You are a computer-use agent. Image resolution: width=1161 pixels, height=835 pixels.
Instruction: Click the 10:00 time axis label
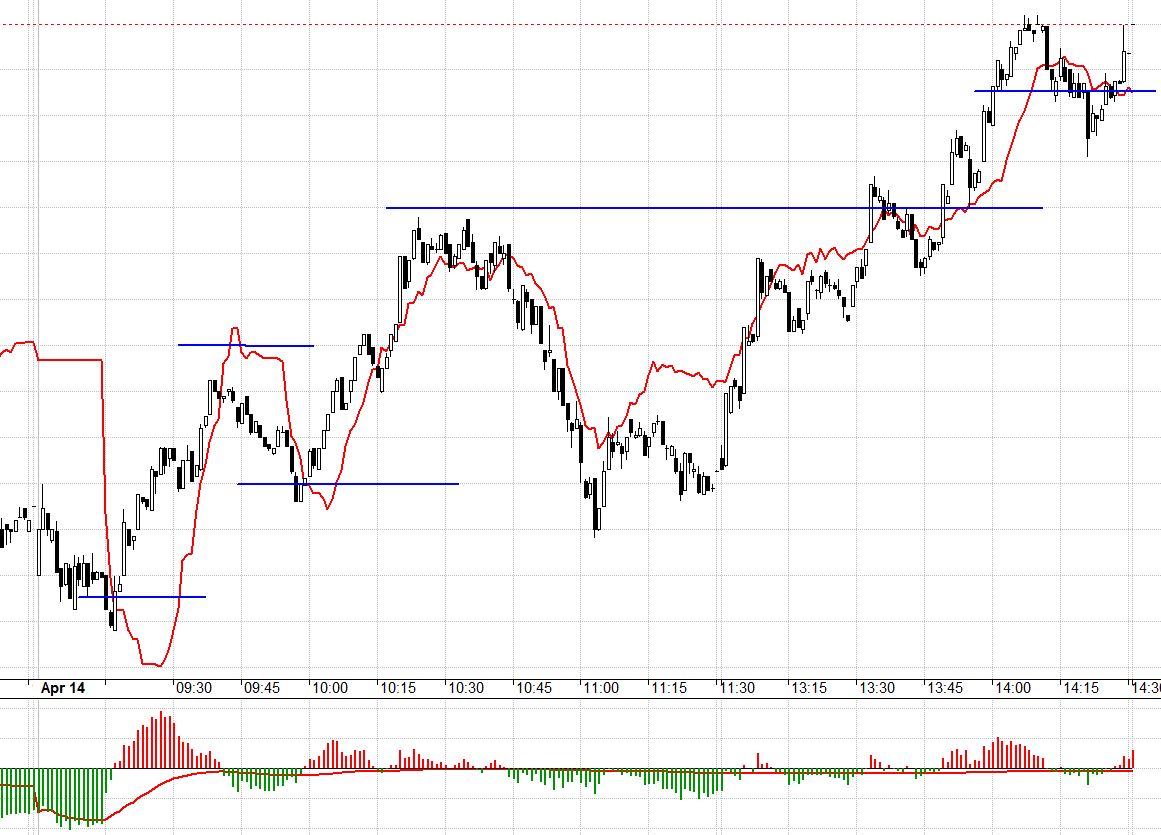(x=329, y=688)
